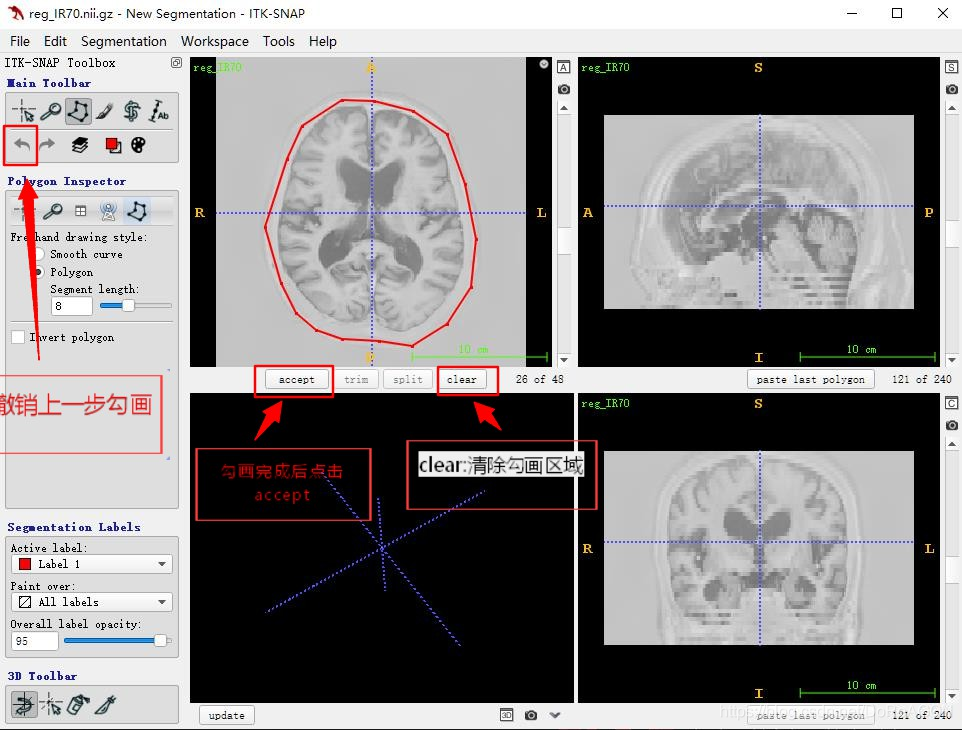The image size is (962, 730).
Task: Take screenshot of sagittal view with camera icon
Action: 952,90
